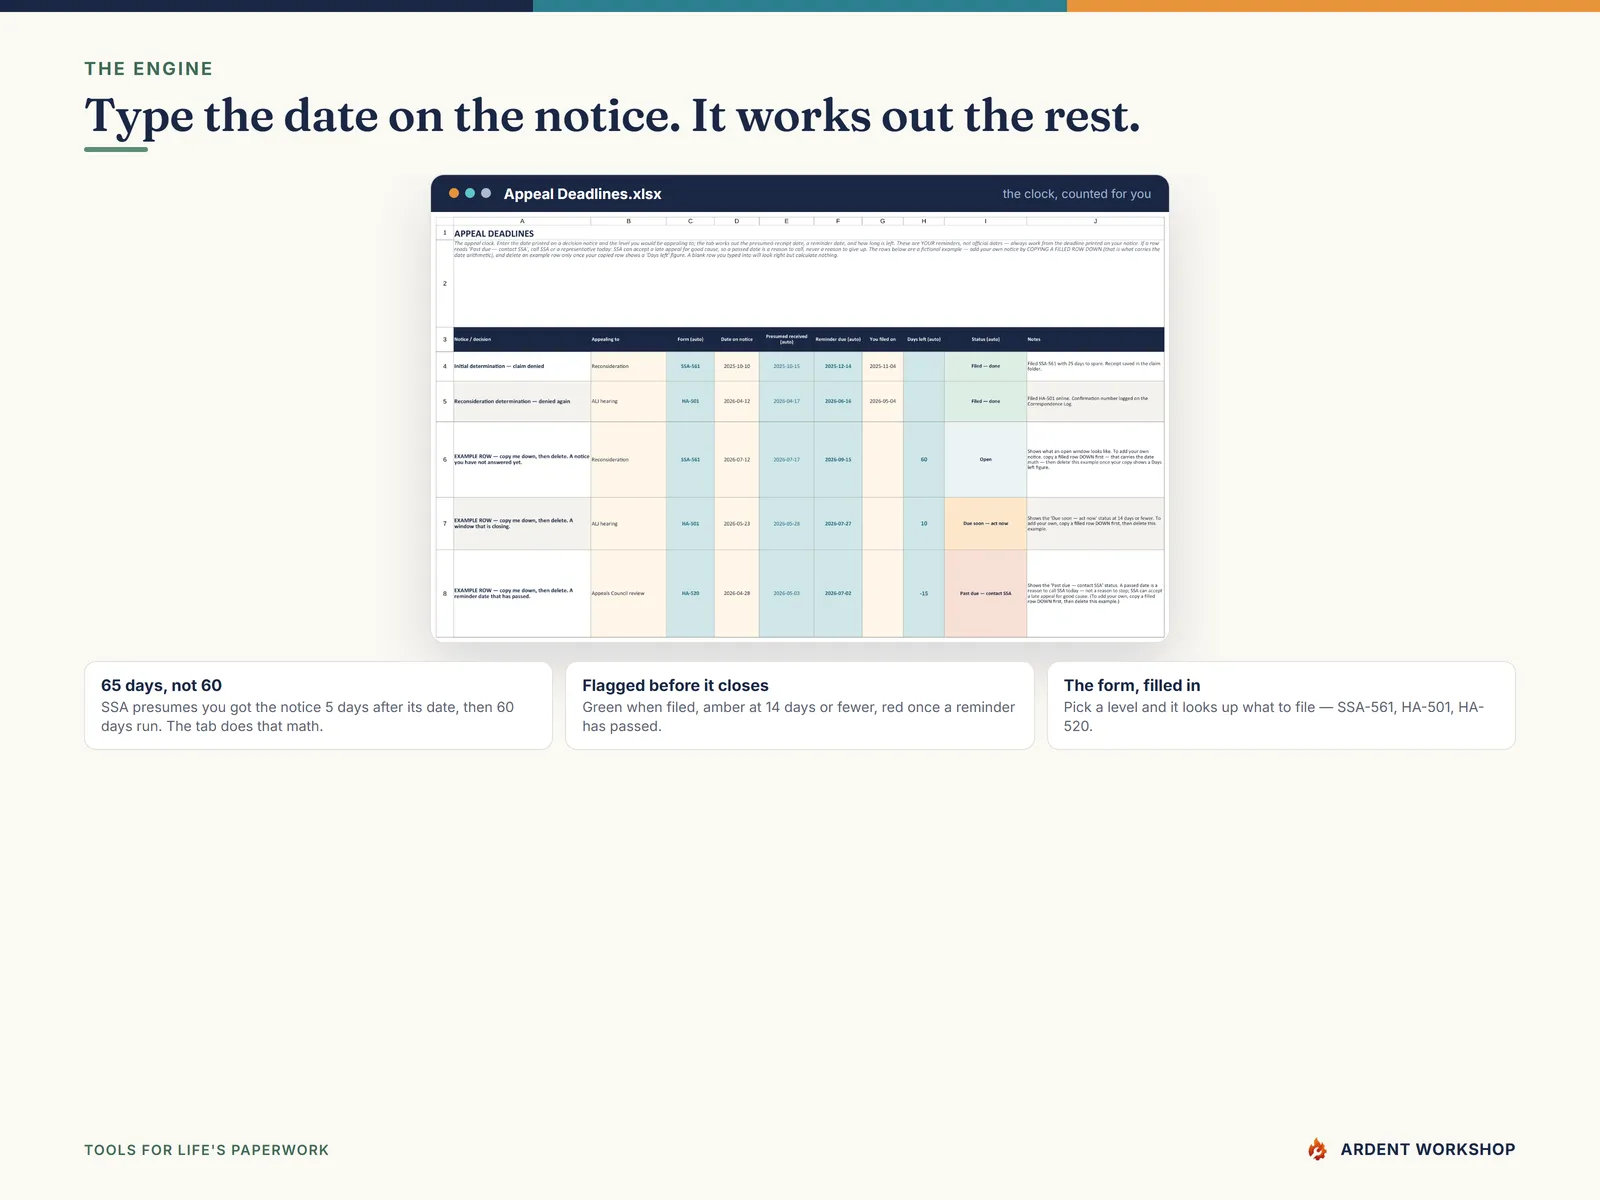
Task: Click the "Days left (auto)" header cell
Action: point(924,339)
